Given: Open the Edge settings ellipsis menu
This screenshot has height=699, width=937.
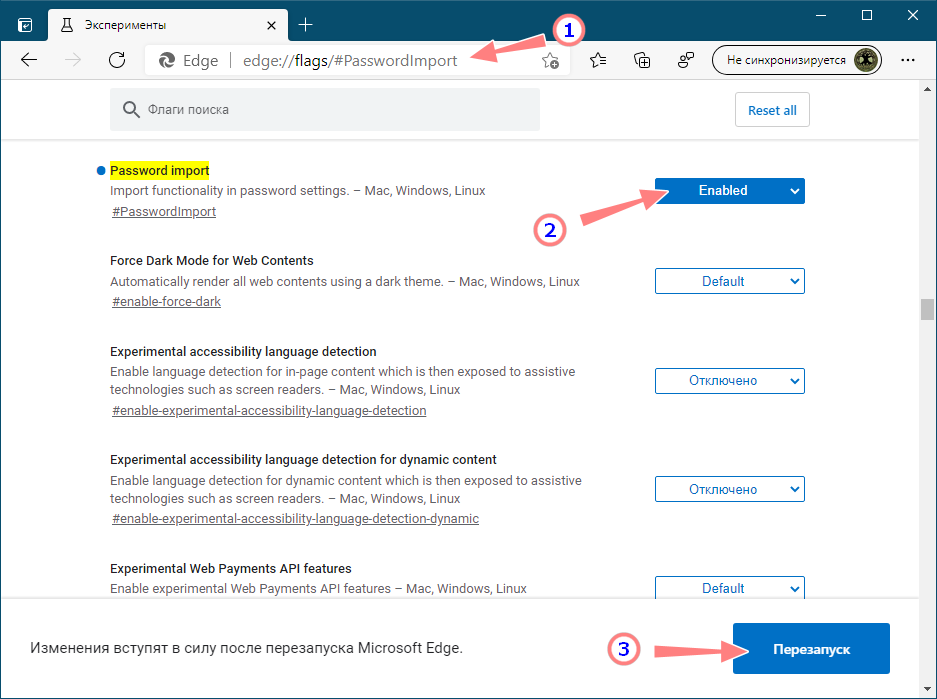Looking at the screenshot, I should pos(908,60).
